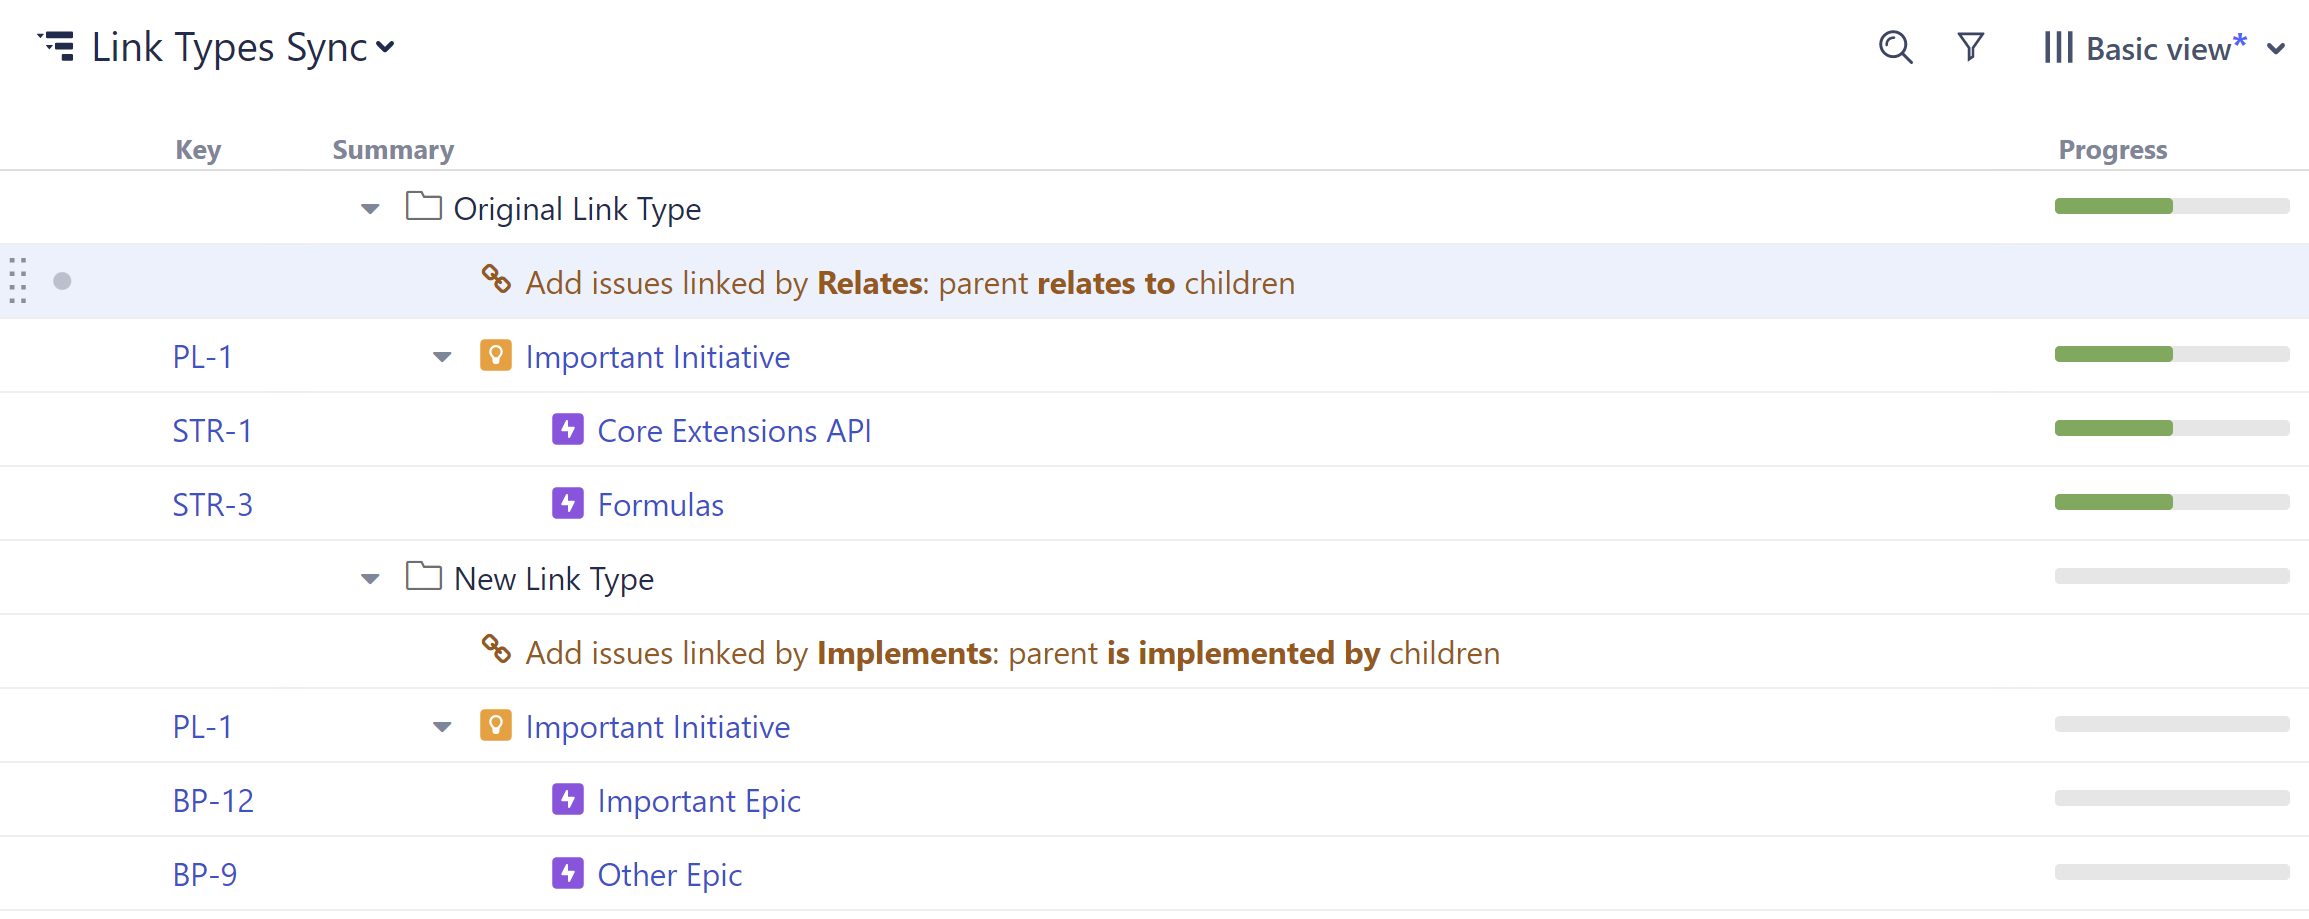This screenshot has width=2309, height=919.
Task: Open the Important Epic issue link
Action: click(x=698, y=801)
